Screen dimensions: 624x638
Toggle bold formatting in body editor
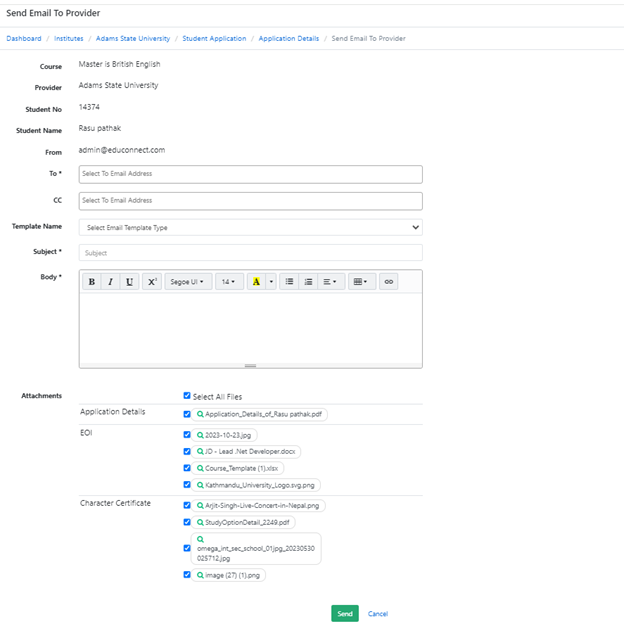tap(92, 282)
